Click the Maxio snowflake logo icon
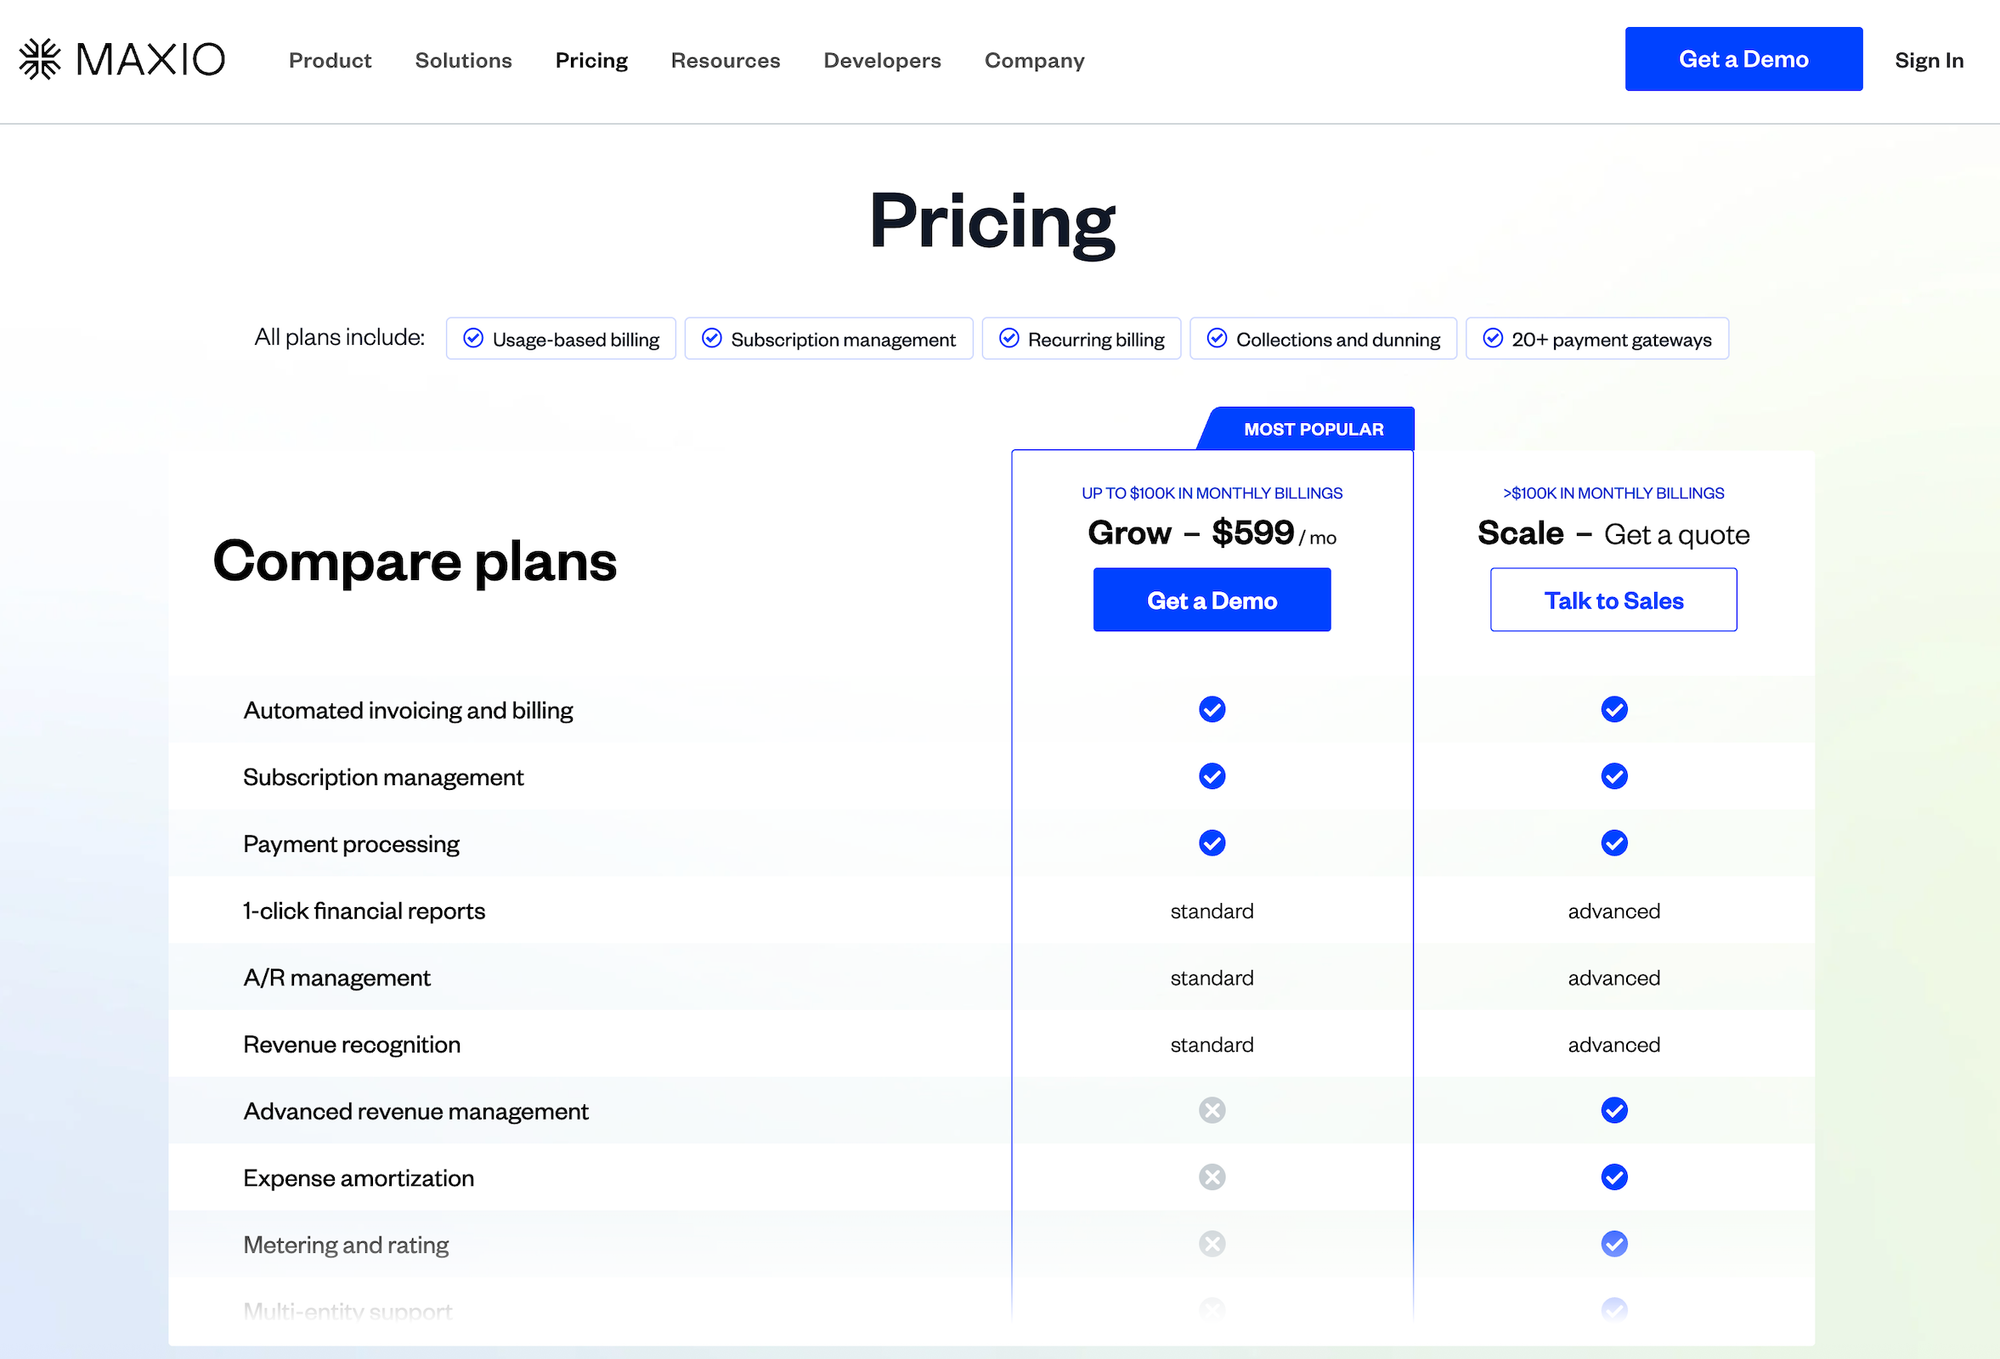 click(40, 59)
